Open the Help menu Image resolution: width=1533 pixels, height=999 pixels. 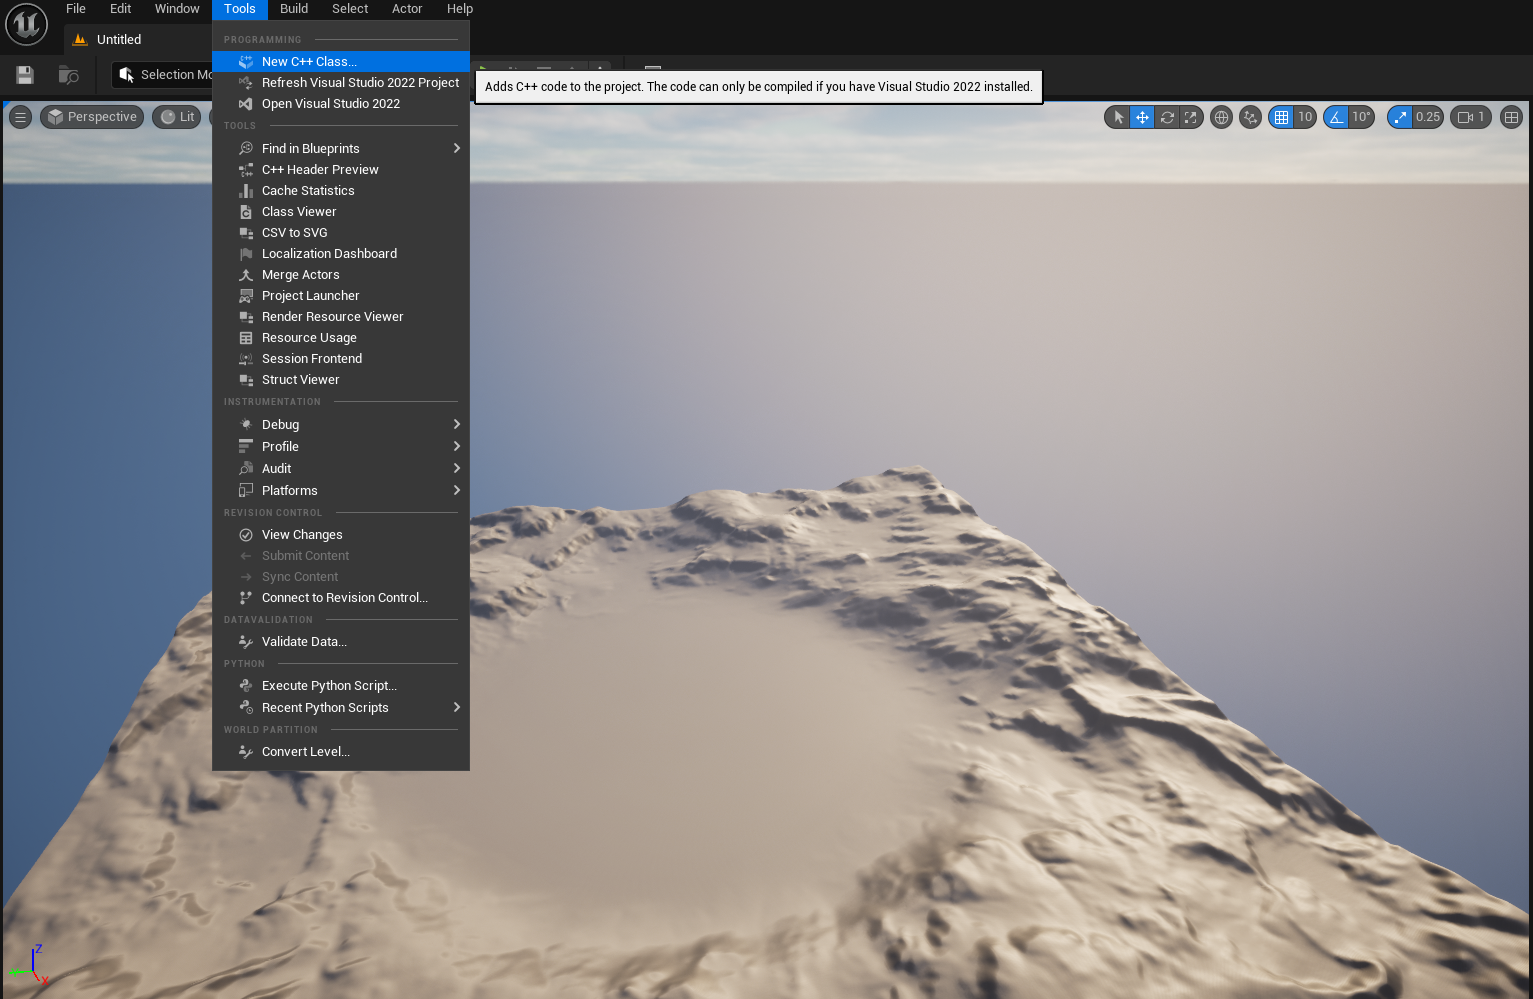pos(460,9)
